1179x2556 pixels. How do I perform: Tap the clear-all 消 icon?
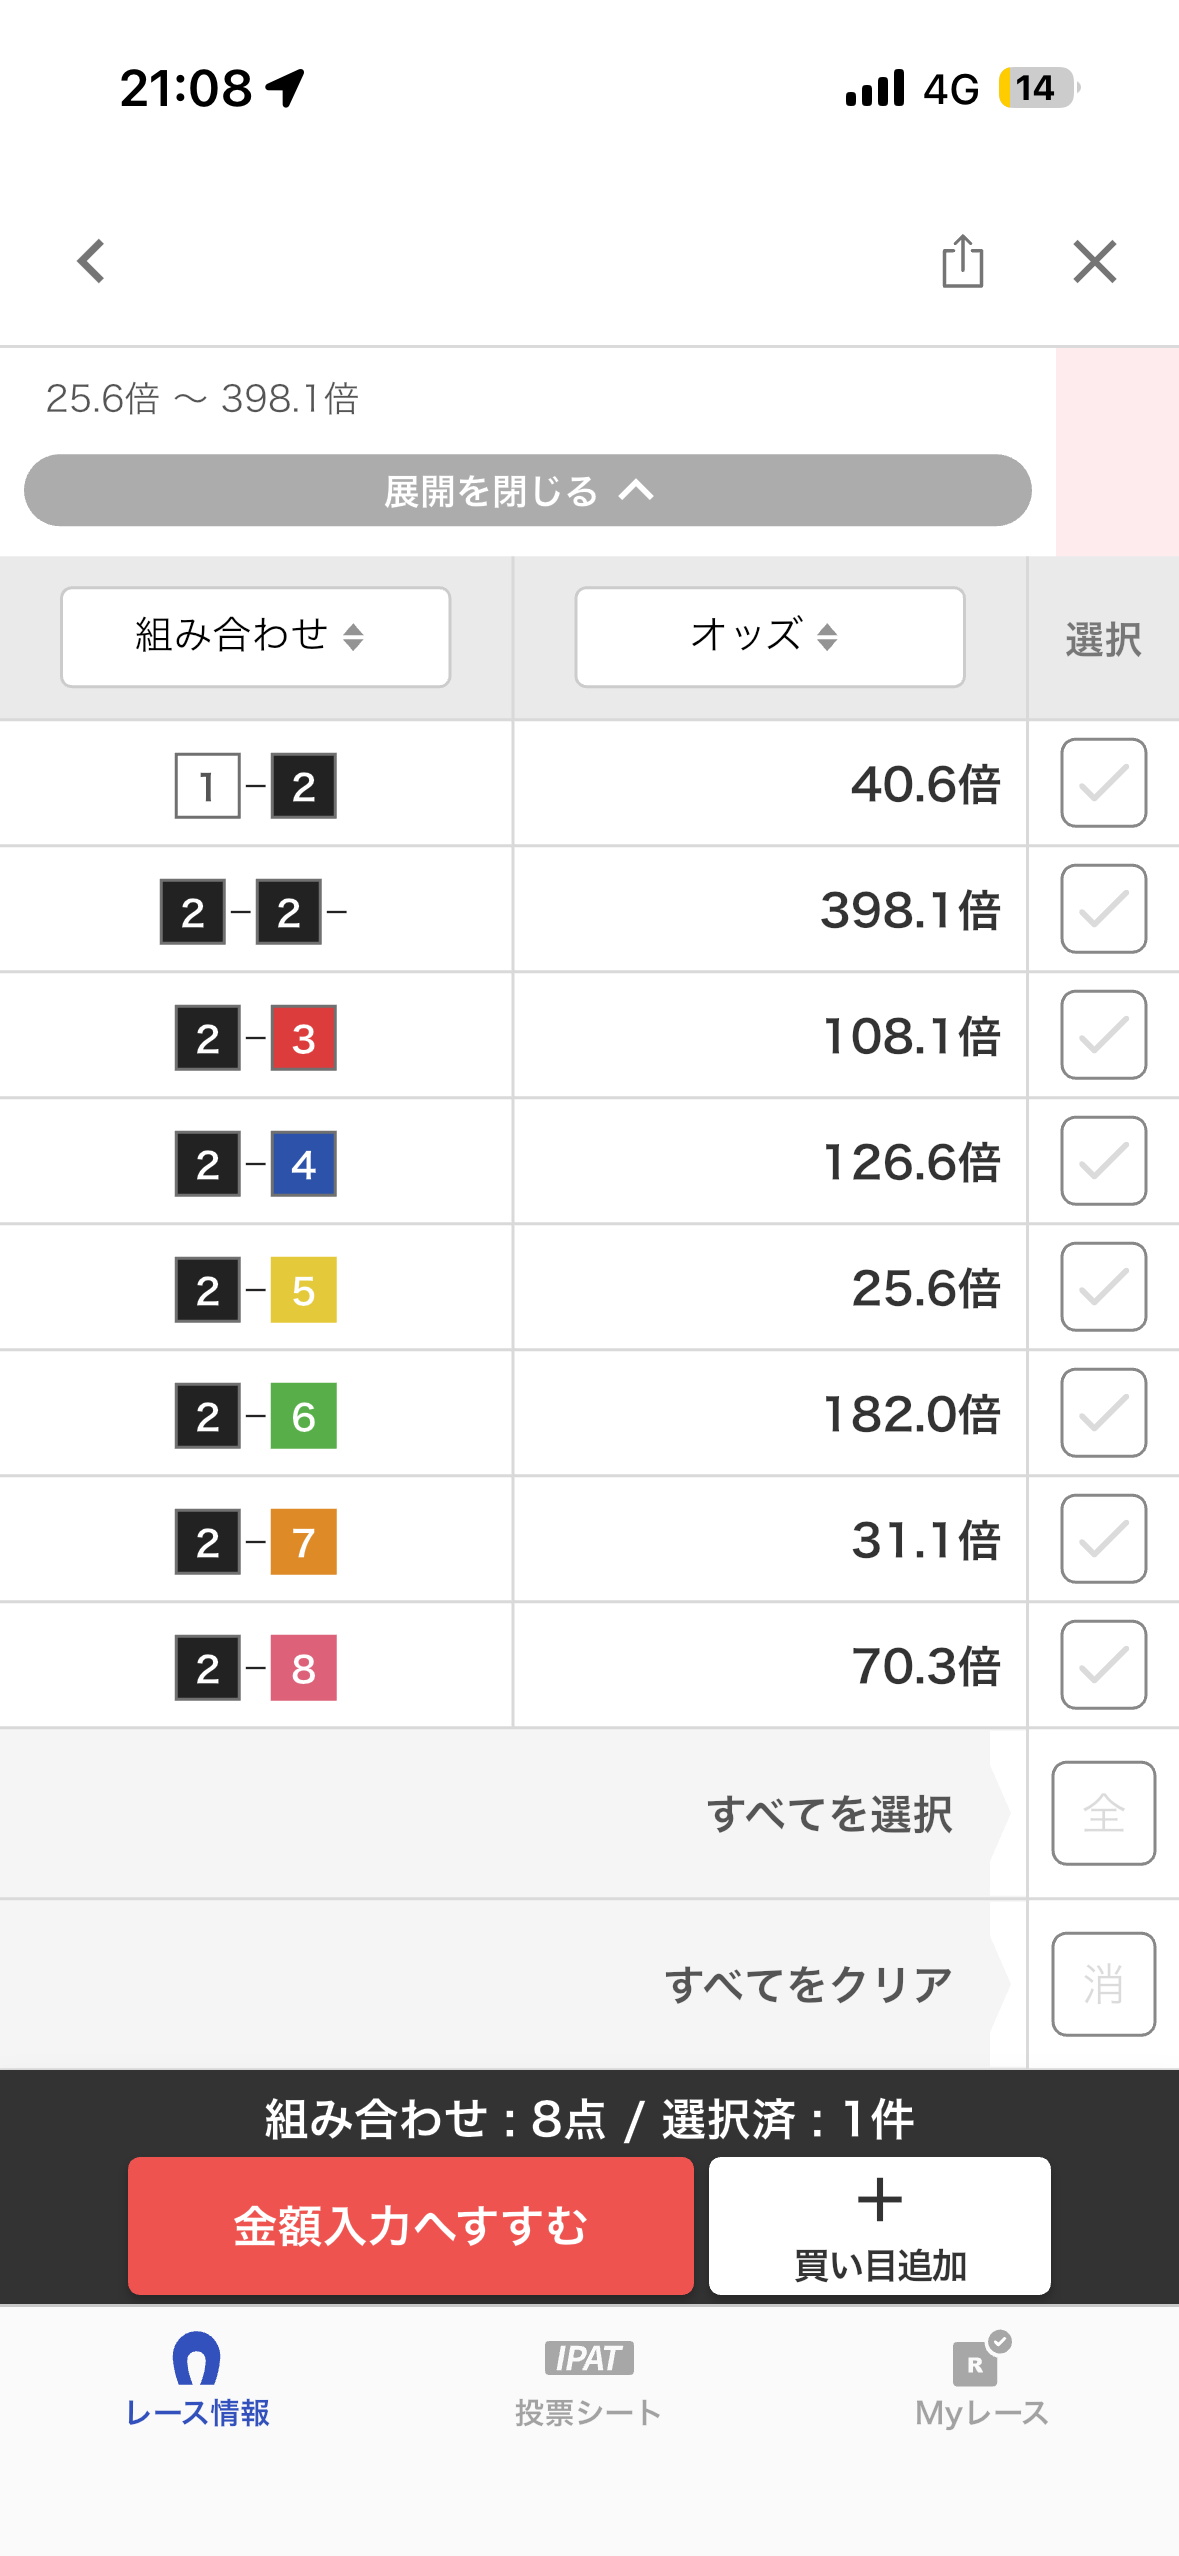coord(1103,1984)
